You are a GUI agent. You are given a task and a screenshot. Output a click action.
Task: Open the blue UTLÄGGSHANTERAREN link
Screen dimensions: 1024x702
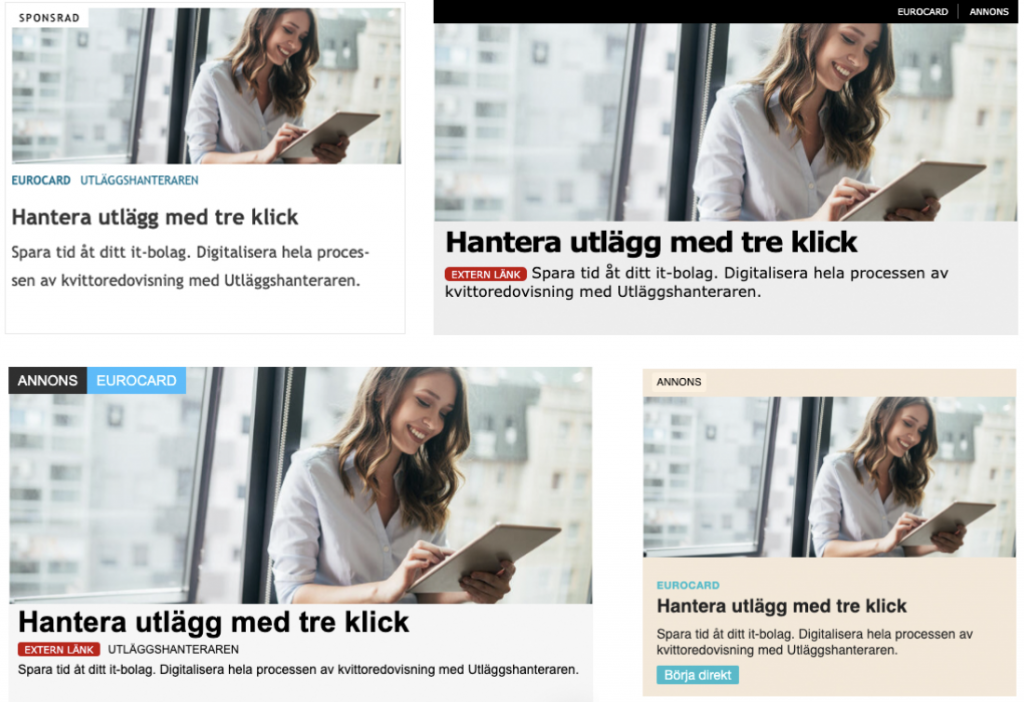point(139,180)
